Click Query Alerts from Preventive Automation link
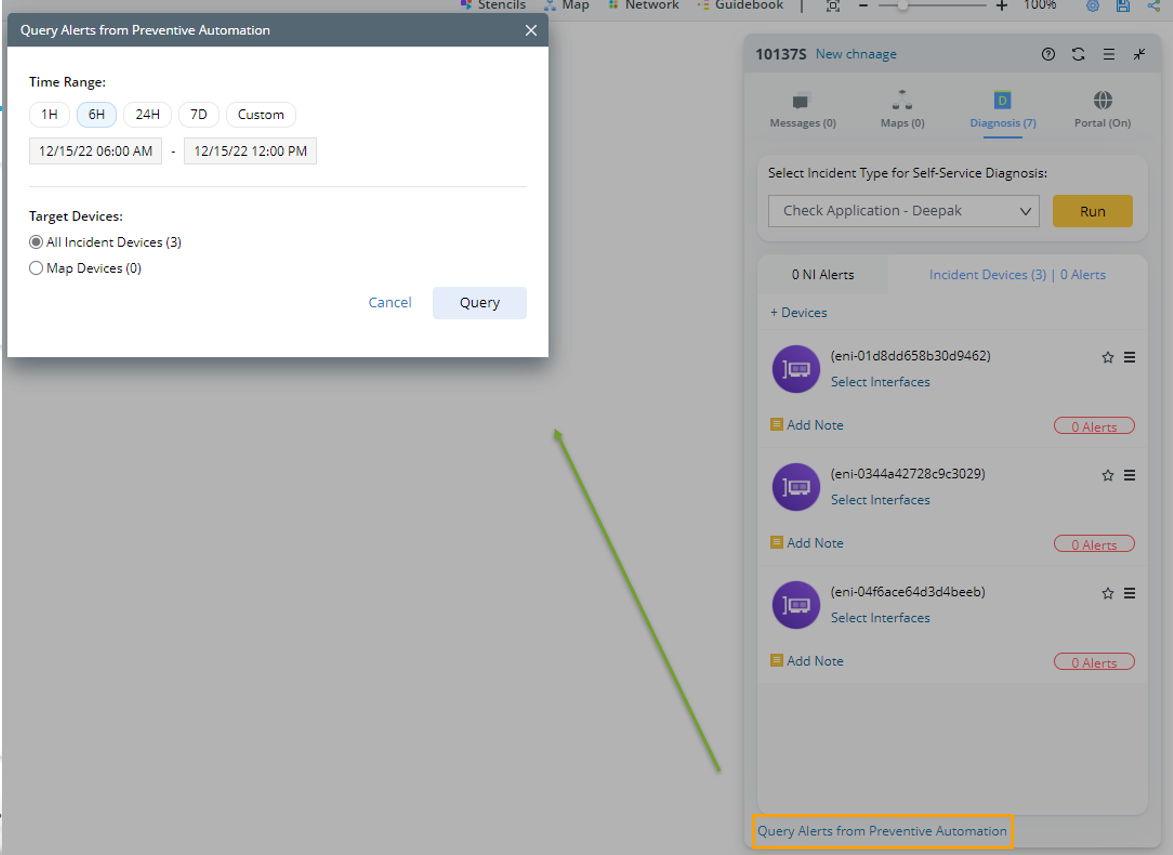 882,831
